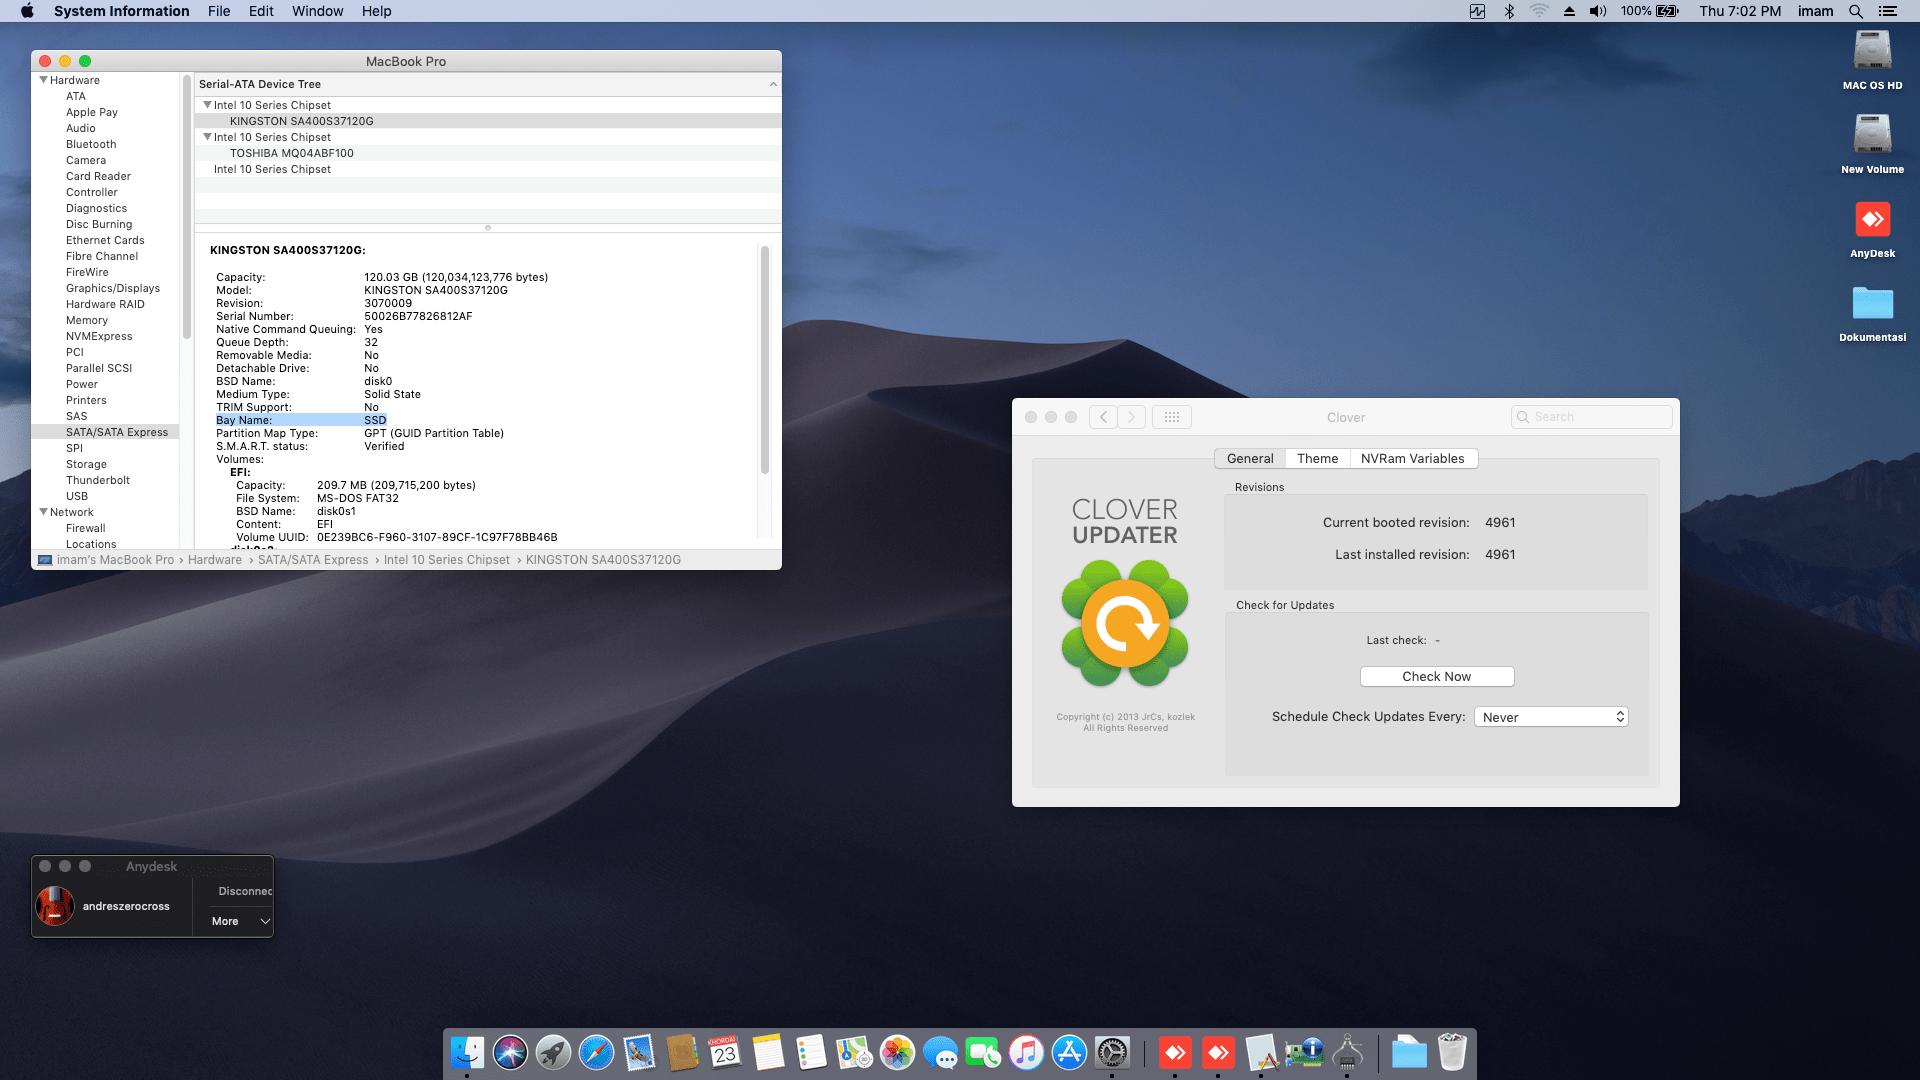Image resolution: width=1920 pixels, height=1080 pixels.
Task: Open Maps icon in dock
Action: click(x=854, y=1052)
